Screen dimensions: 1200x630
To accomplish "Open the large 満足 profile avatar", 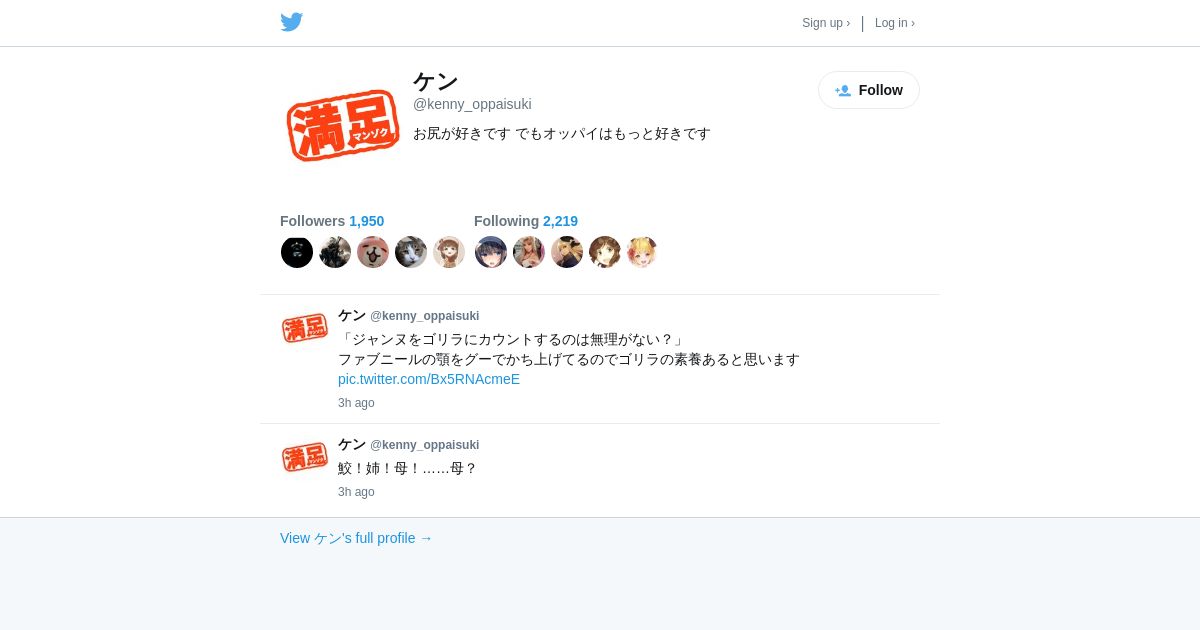I will [x=343, y=125].
